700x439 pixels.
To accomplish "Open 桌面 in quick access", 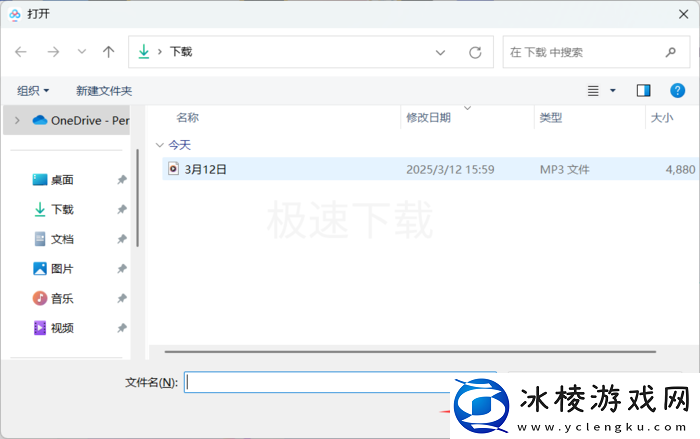I will click(x=62, y=180).
